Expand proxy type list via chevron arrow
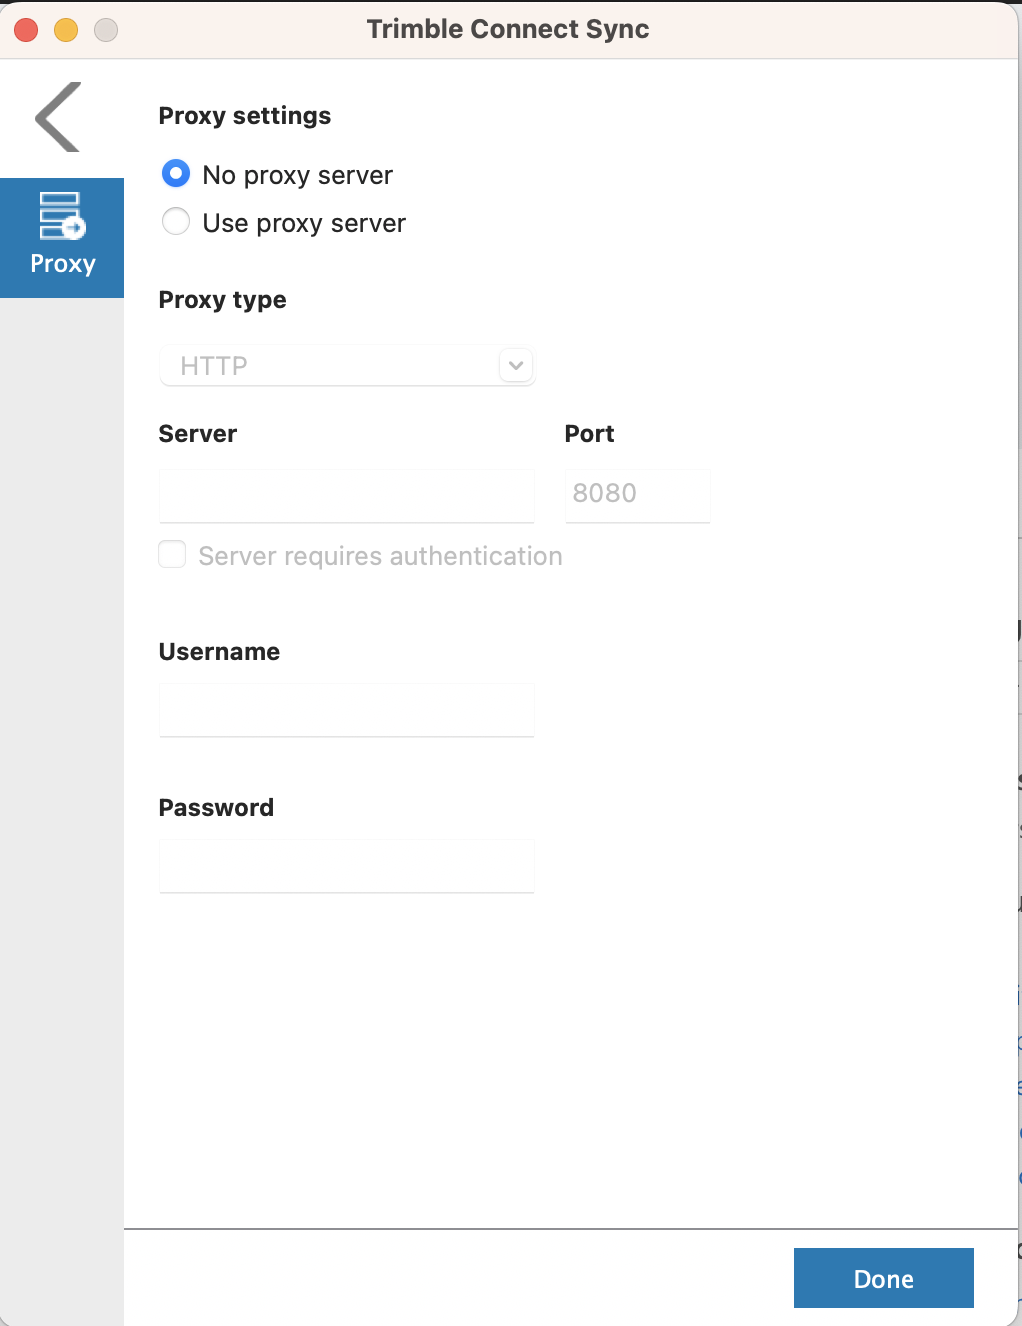 tap(516, 366)
